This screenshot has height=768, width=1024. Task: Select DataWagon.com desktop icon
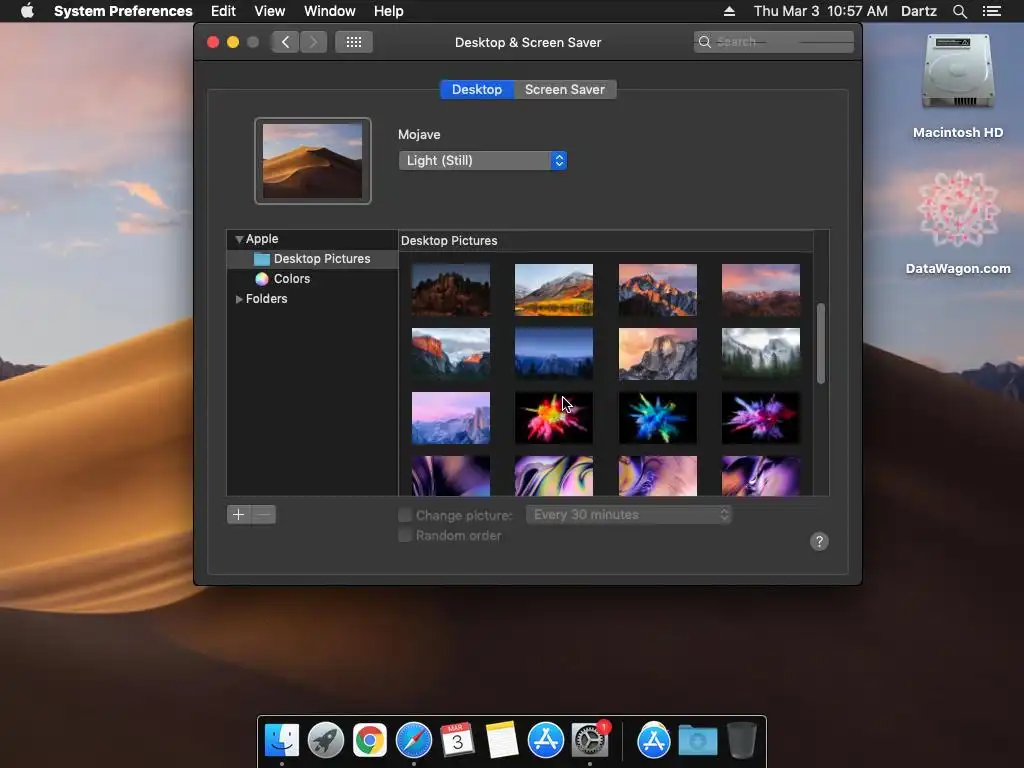point(958,209)
